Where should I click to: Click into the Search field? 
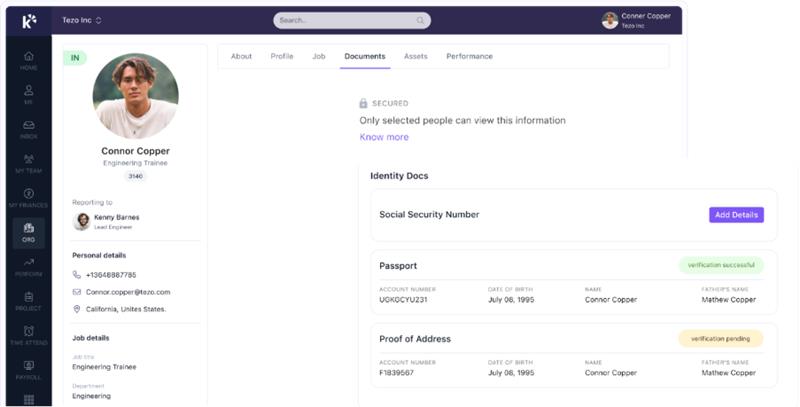[x=352, y=20]
